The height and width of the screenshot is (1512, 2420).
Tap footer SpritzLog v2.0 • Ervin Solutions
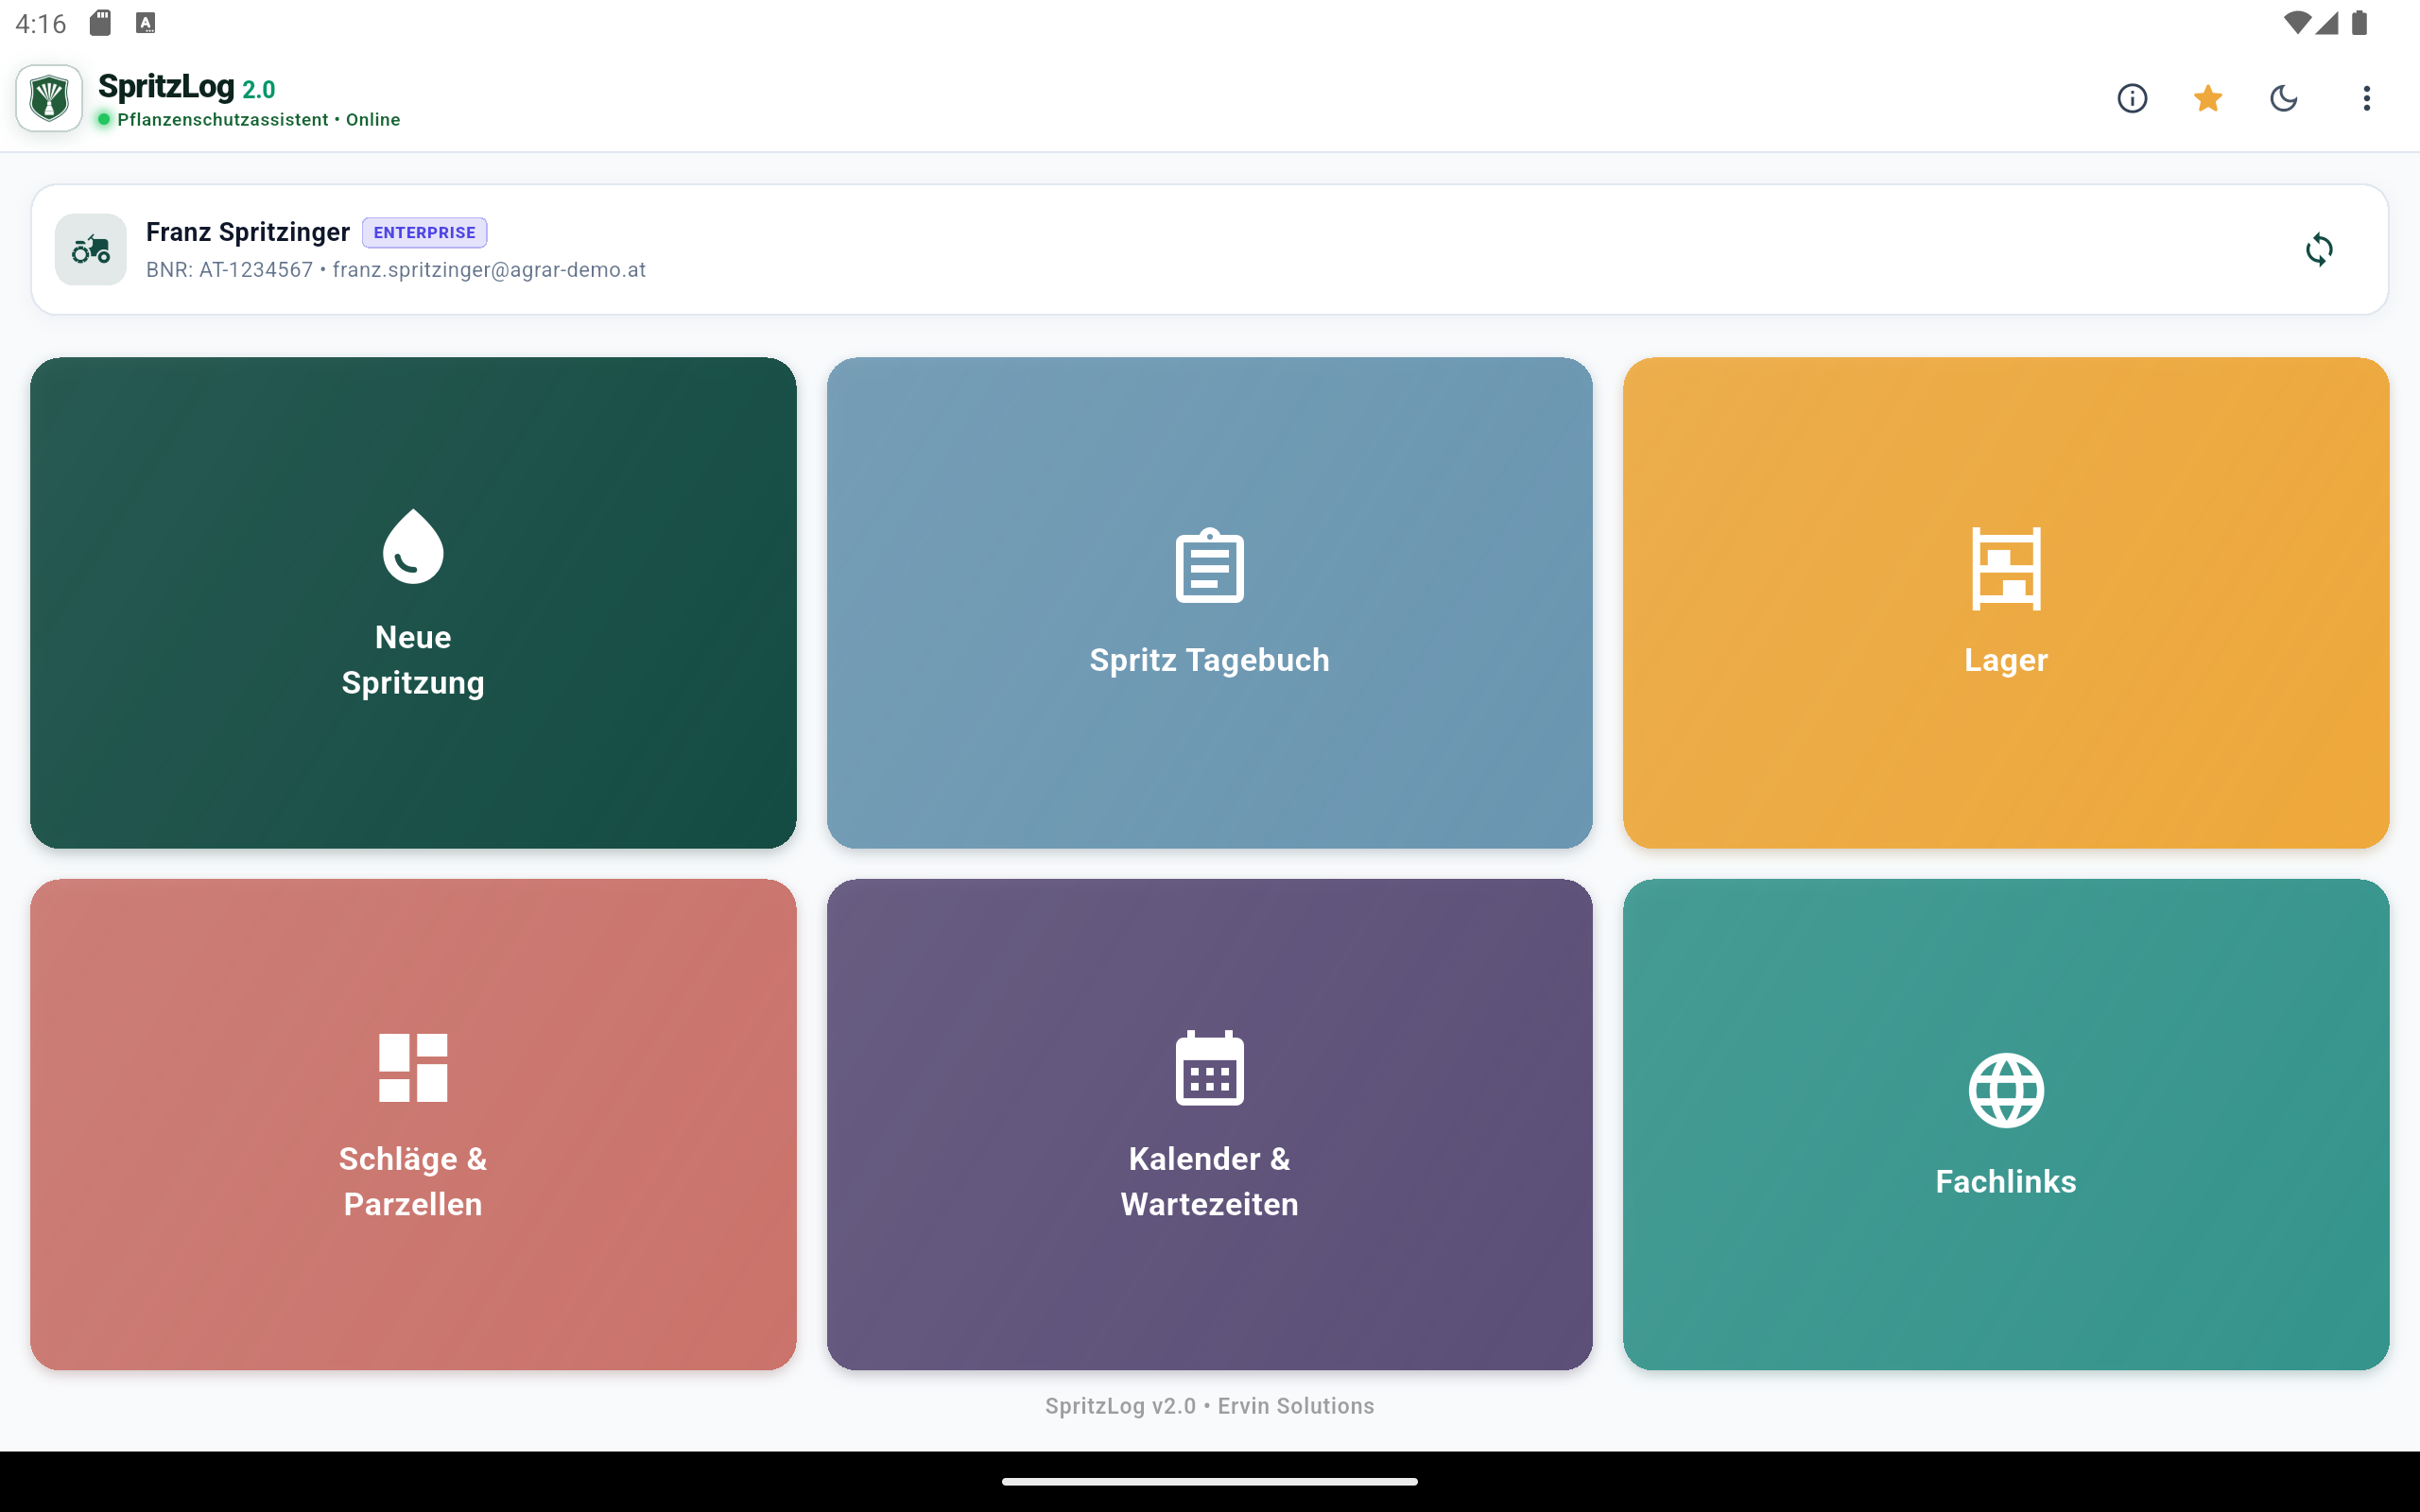[1209, 1405]
